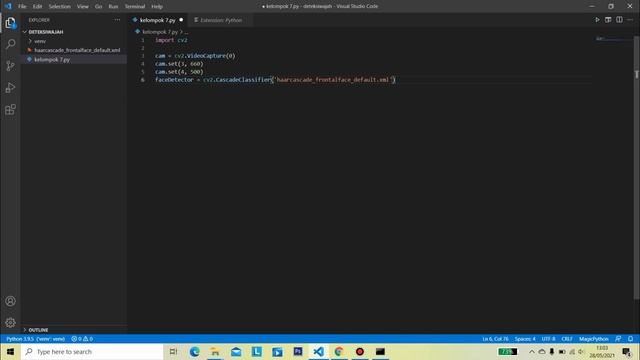Switch to the kelompok 7.py tab
The image size is (640, 360).
click(158, 20)
